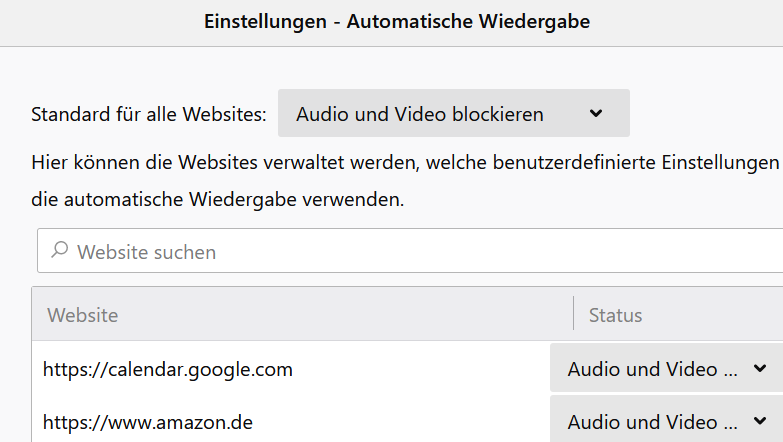Screen dimensions: 783x442
Task: Click the magnifier icon in the search field
Action: click(60, 251)
